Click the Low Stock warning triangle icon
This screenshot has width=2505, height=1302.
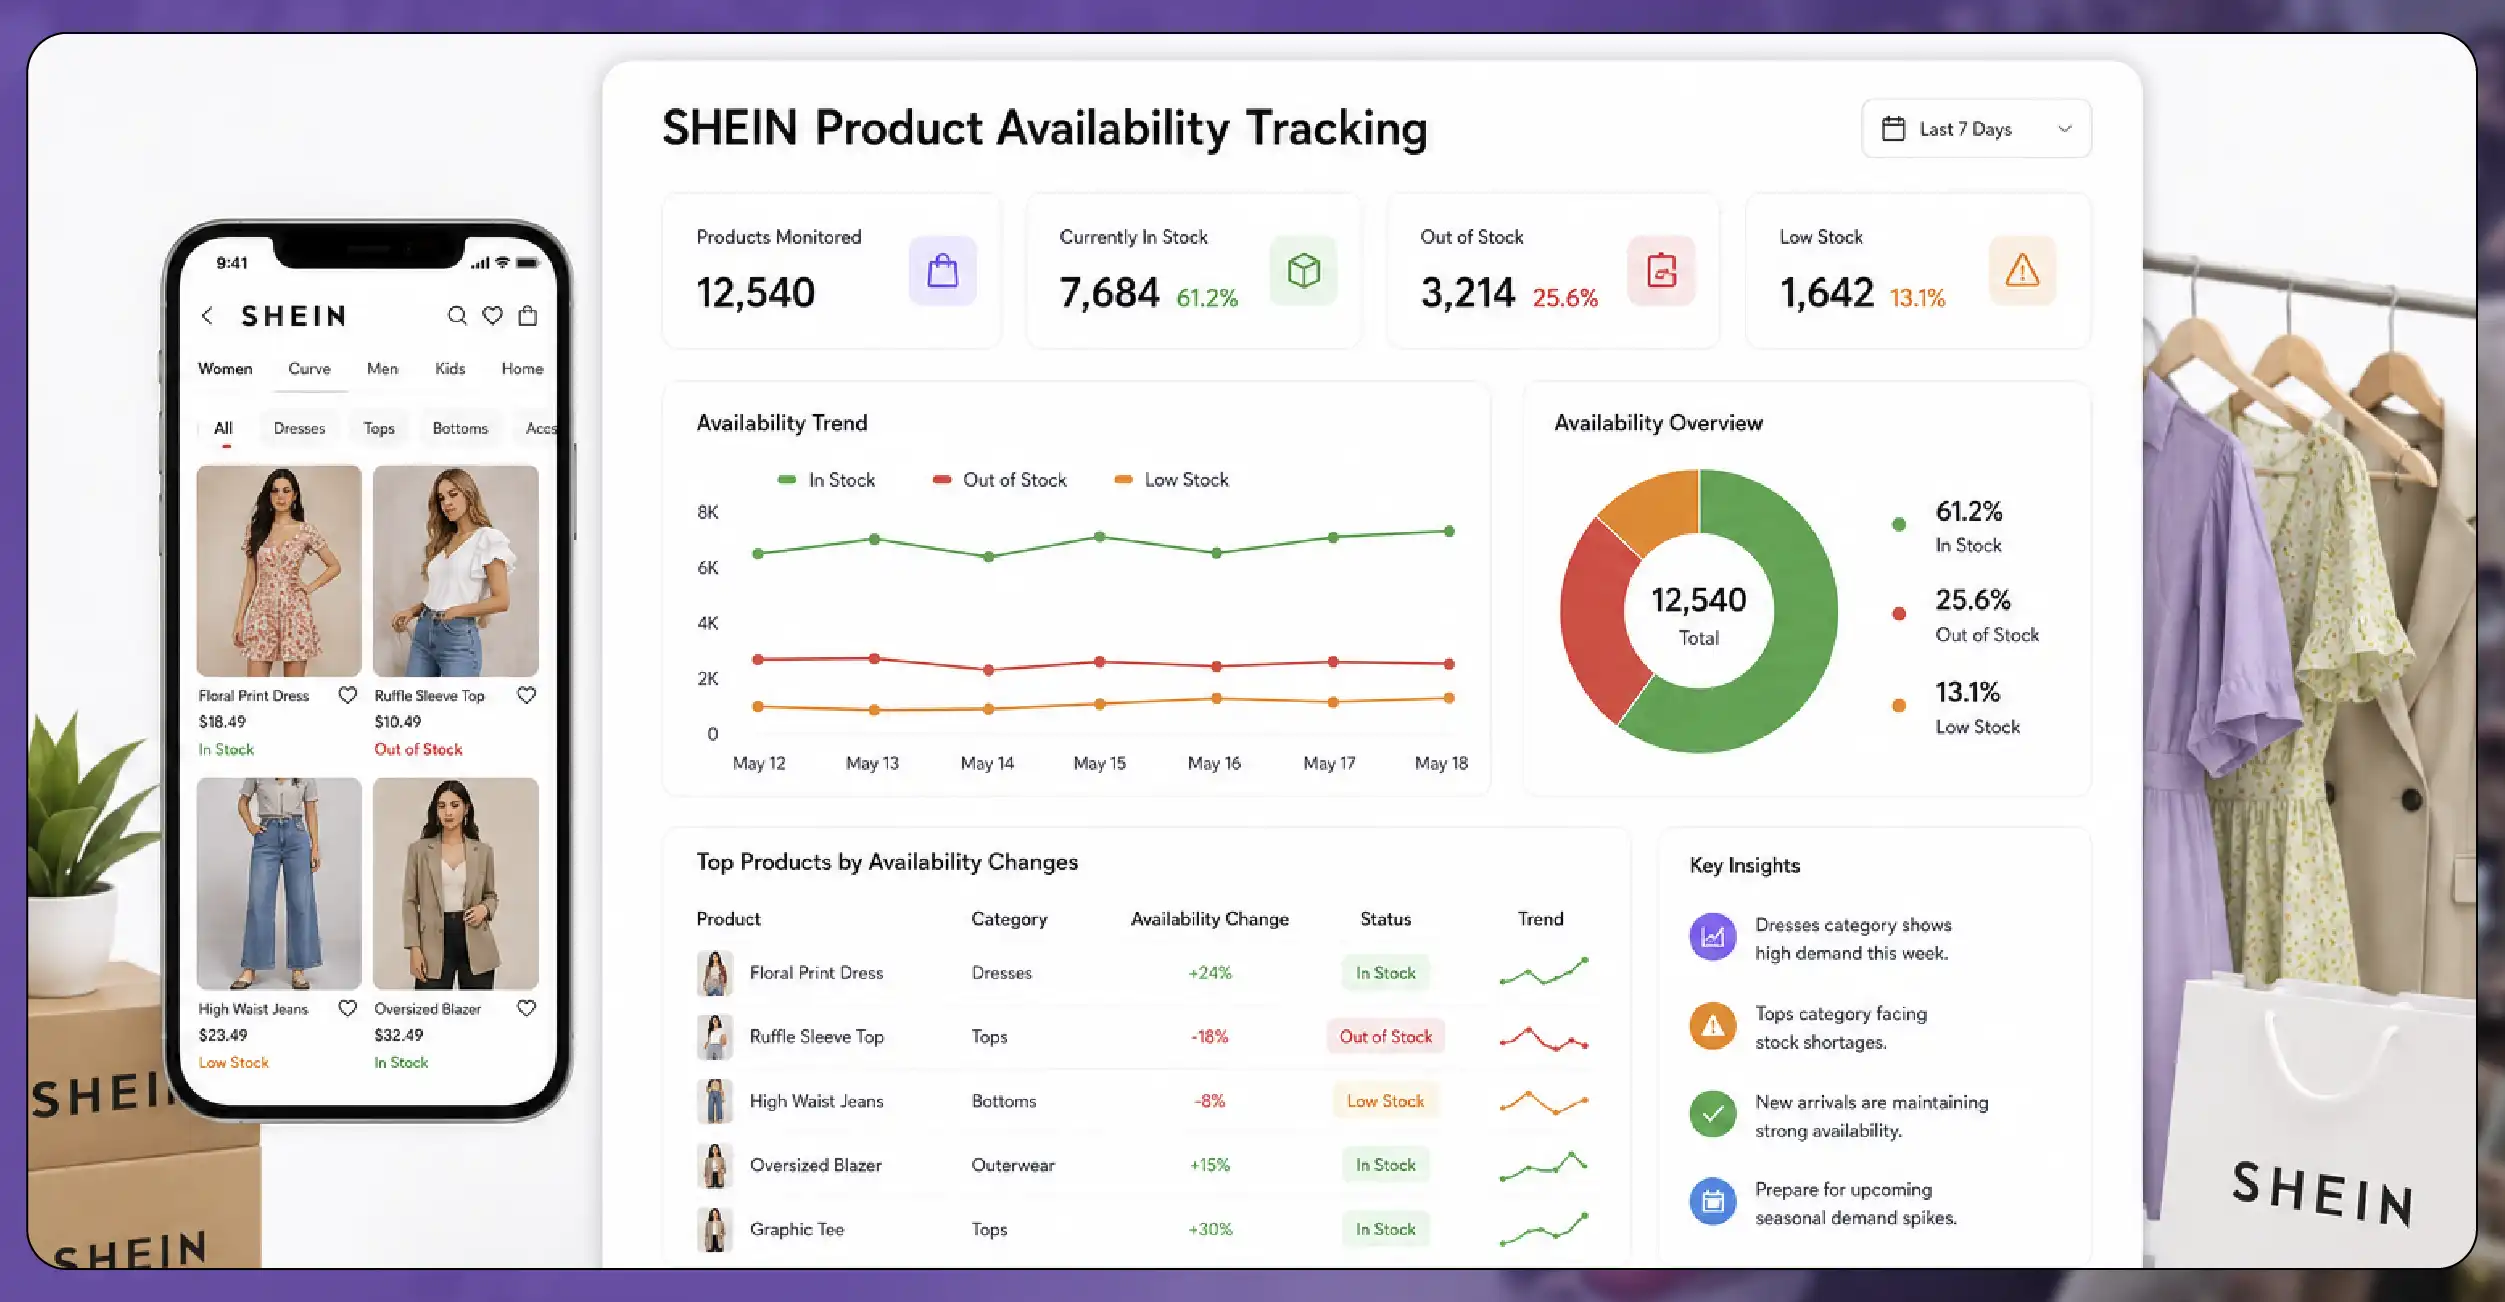point(2022,271)
